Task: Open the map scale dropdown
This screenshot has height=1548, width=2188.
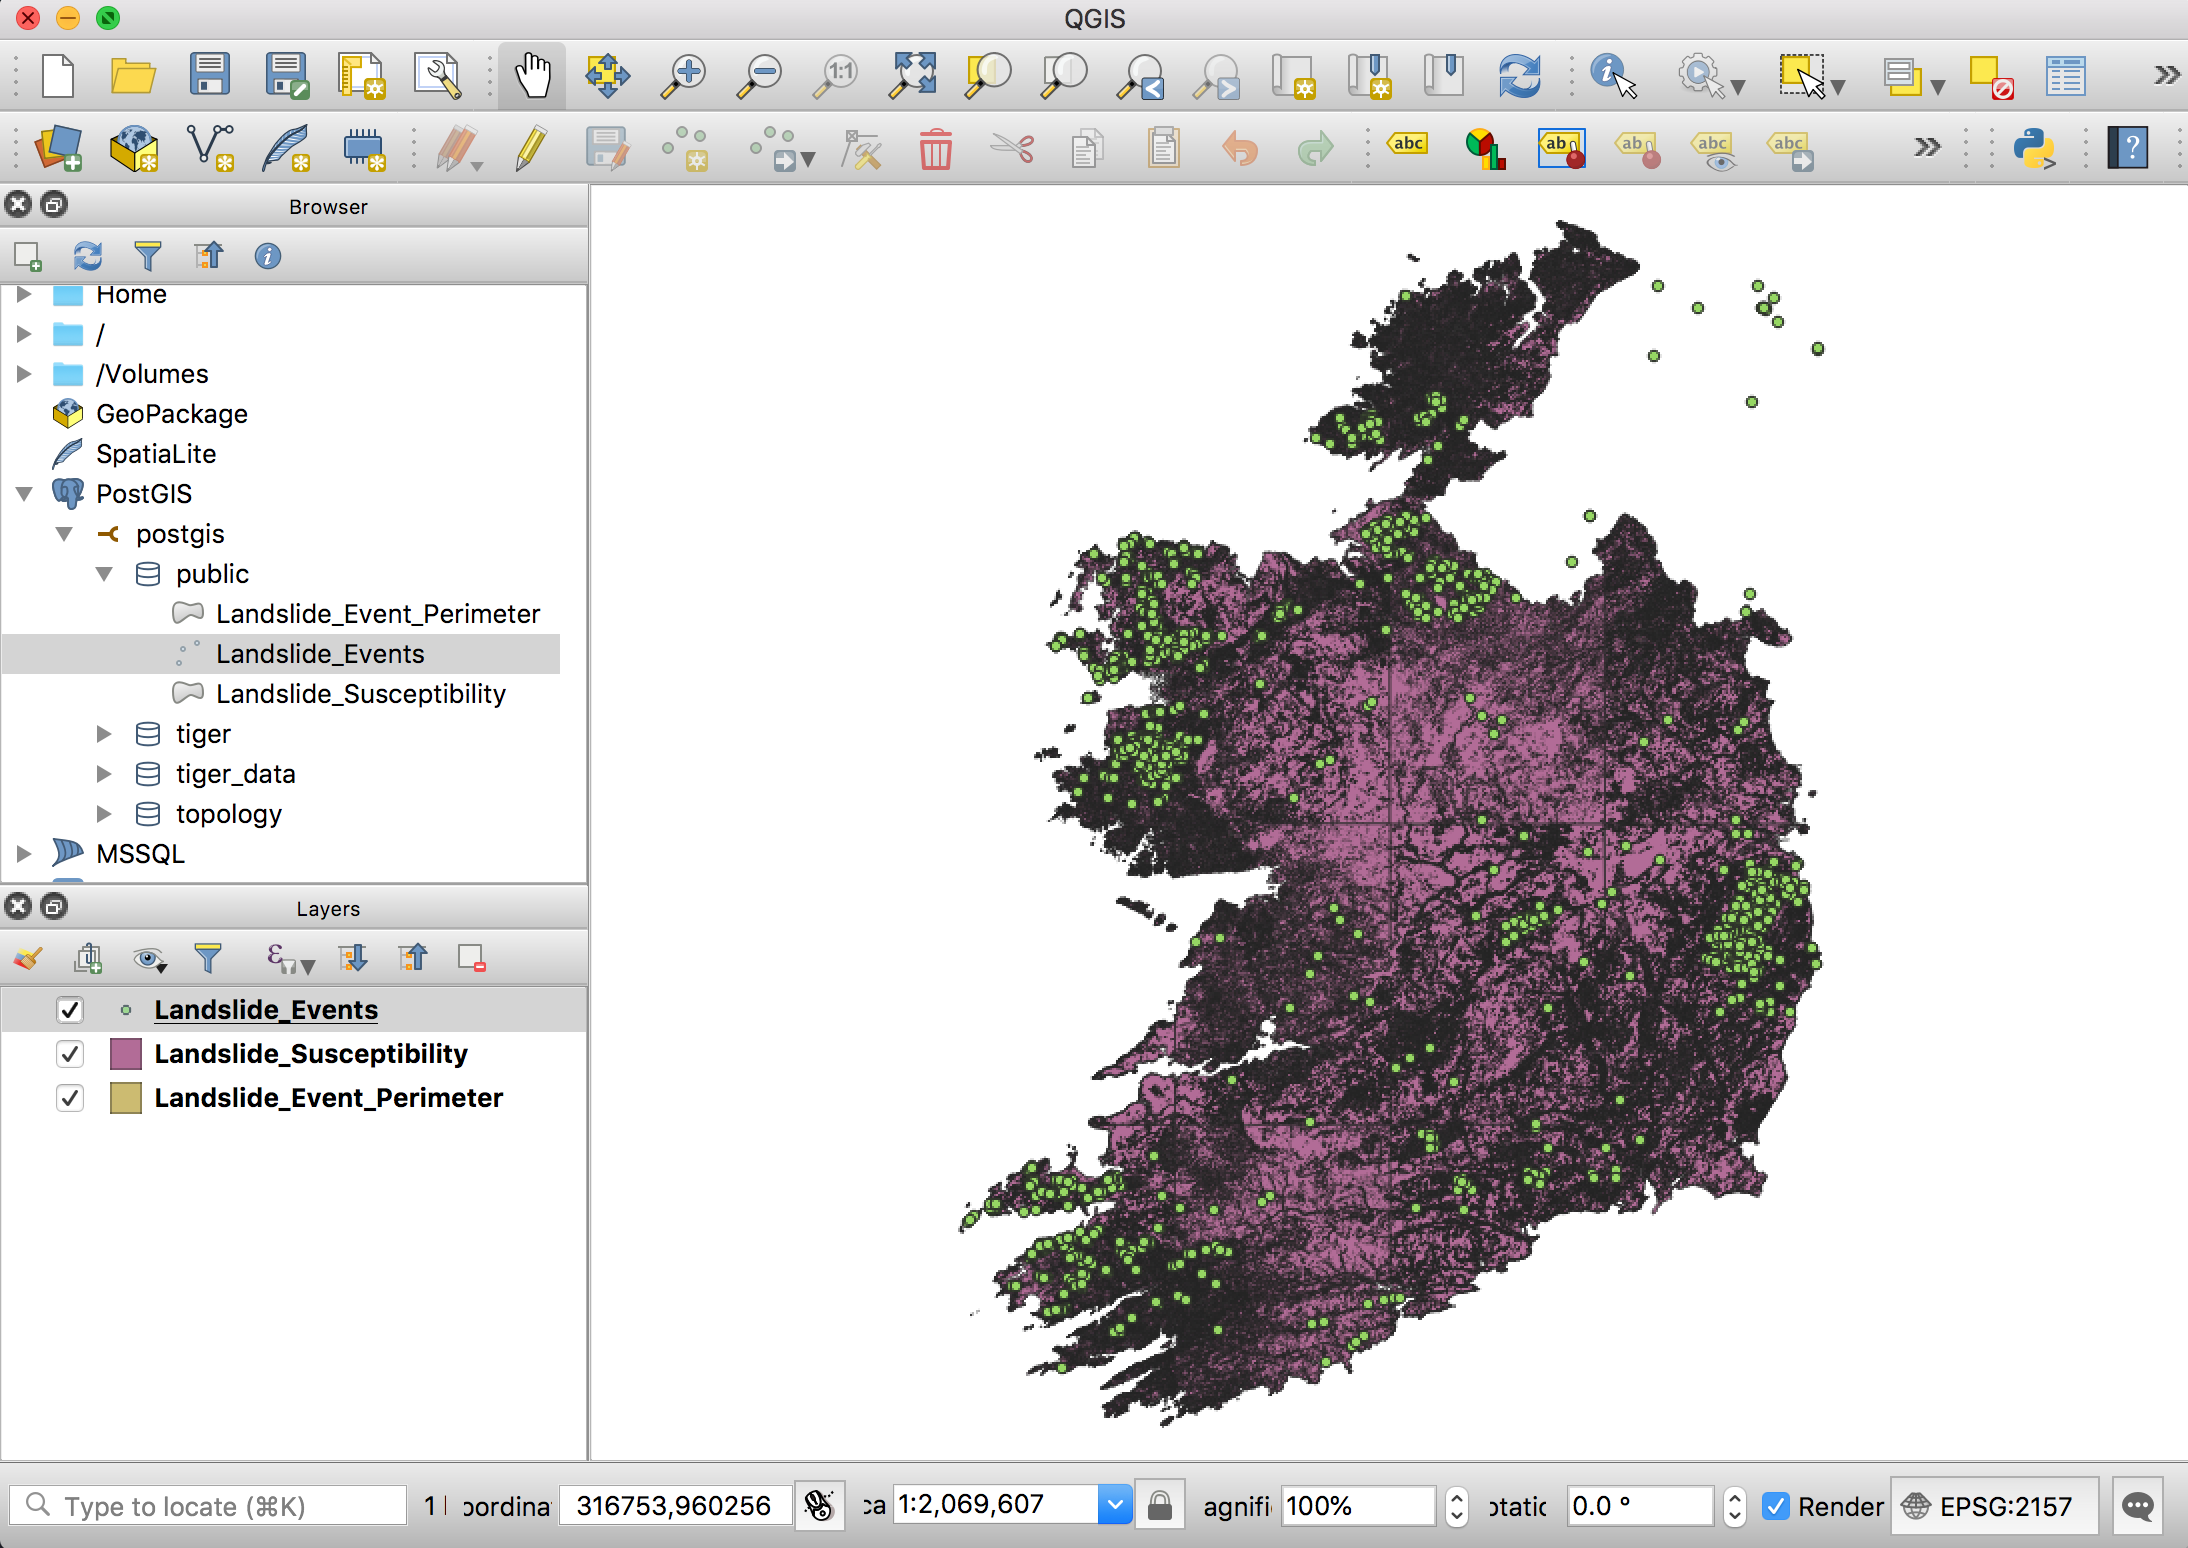Action: click(x=1115, y=1504)
